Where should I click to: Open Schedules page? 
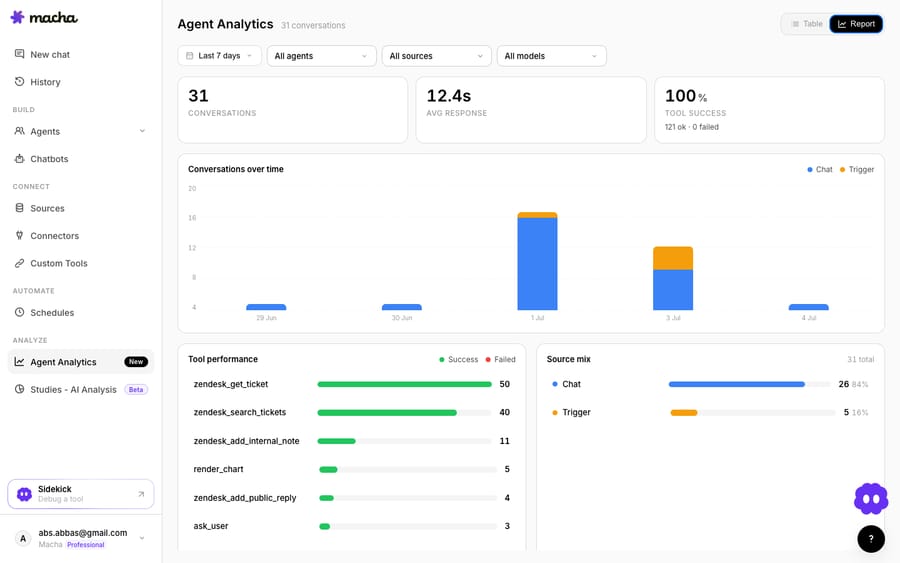(80, 313)
